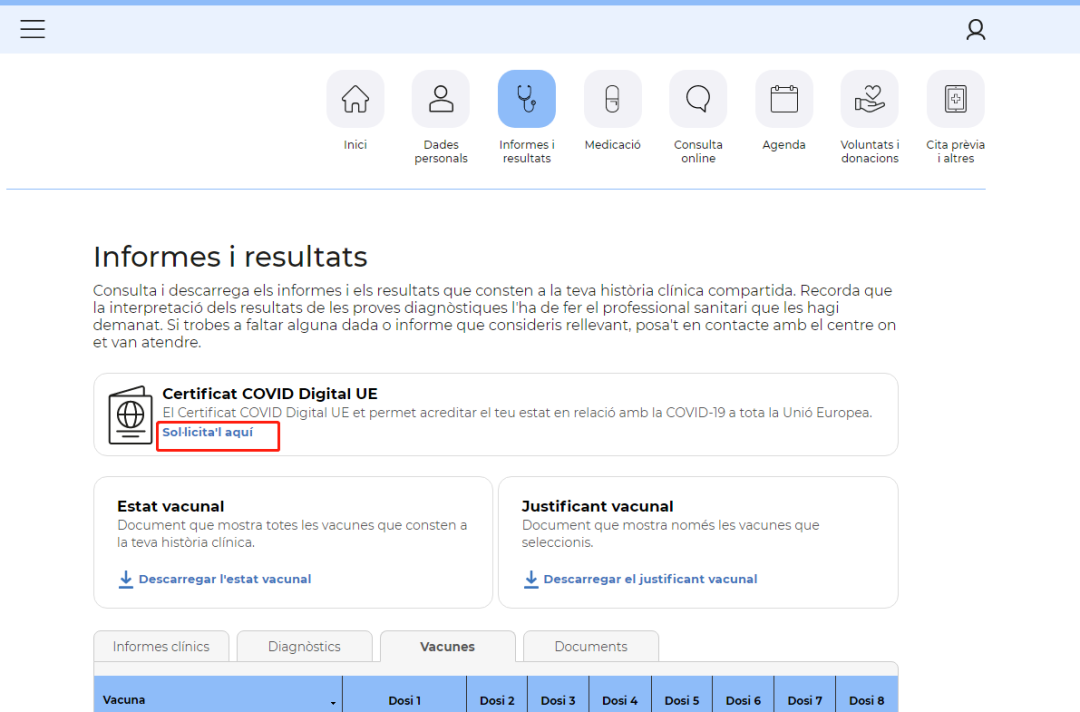Open Medicació pill icon
1080x712 pixels.
(x=612, y=99)
